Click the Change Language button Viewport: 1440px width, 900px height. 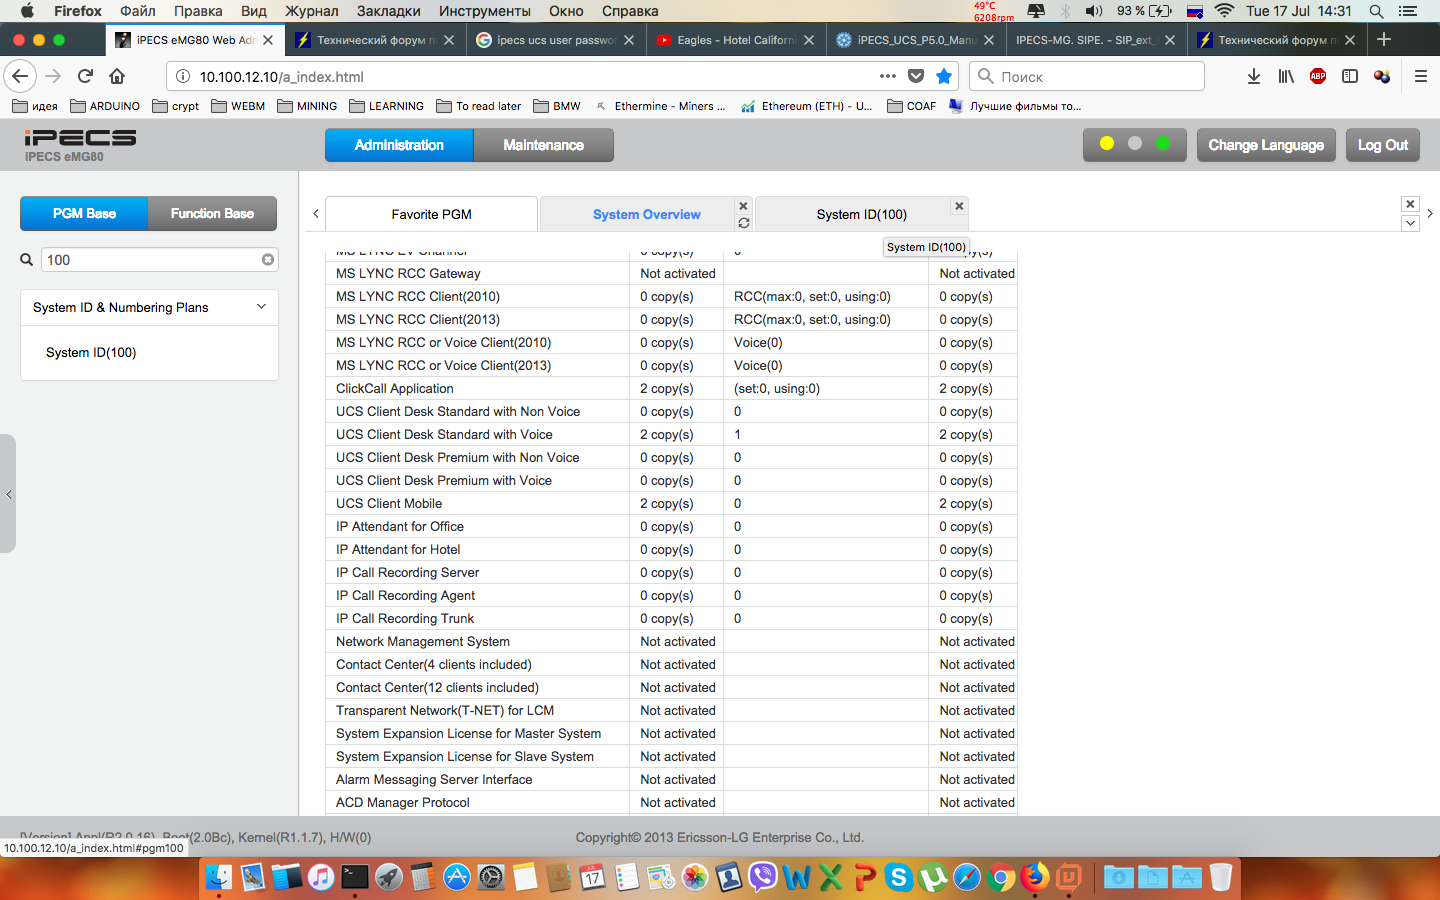click(x=1265, y=145)
